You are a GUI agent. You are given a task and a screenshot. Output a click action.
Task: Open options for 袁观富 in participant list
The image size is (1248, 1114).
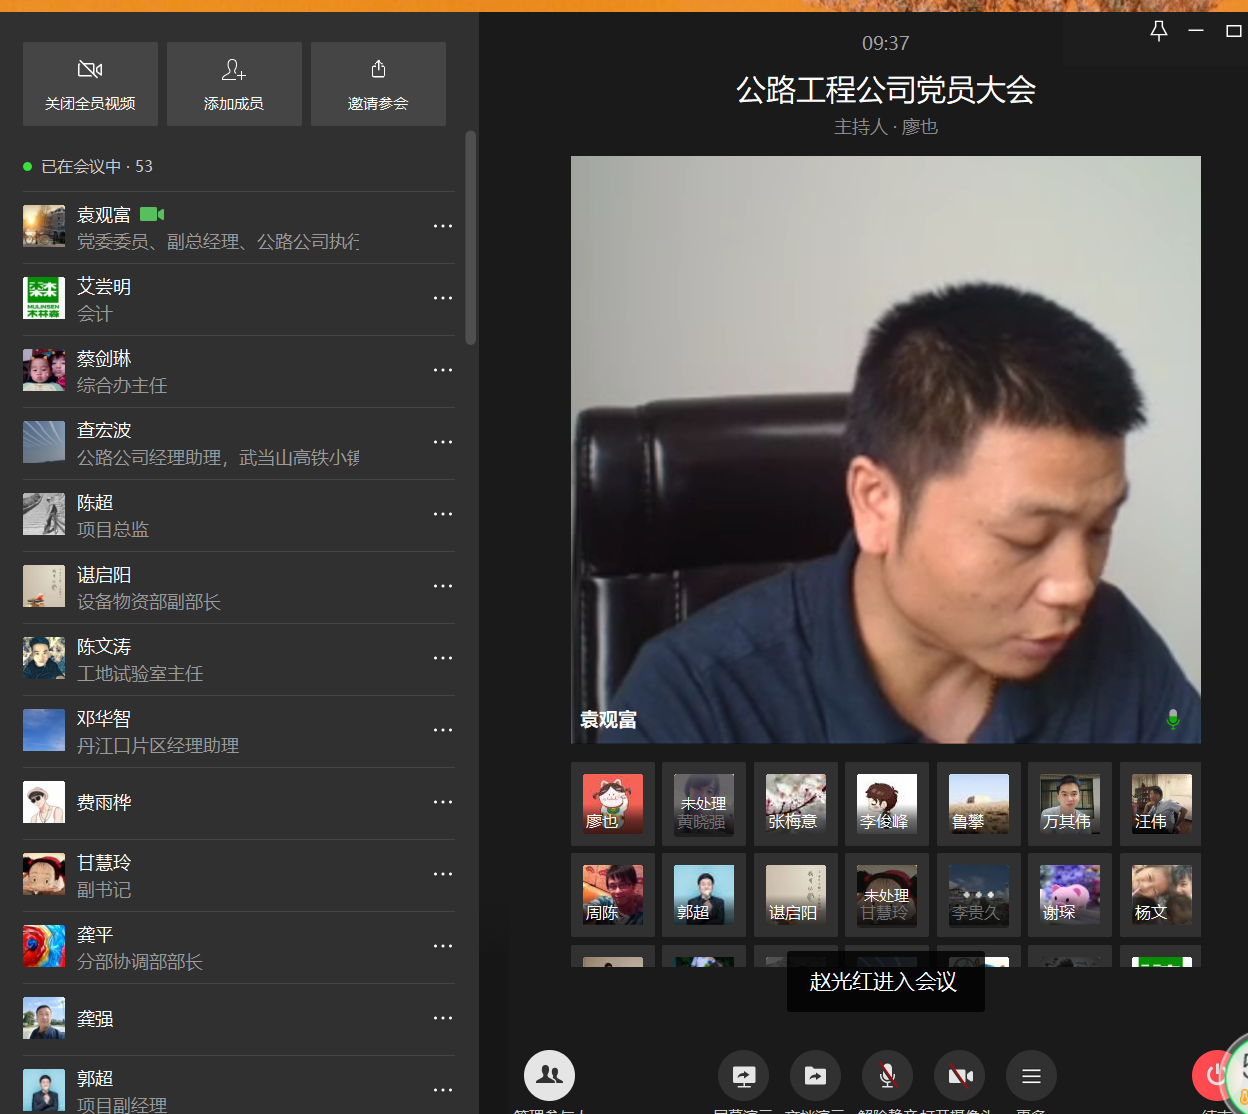coord(443,227)
